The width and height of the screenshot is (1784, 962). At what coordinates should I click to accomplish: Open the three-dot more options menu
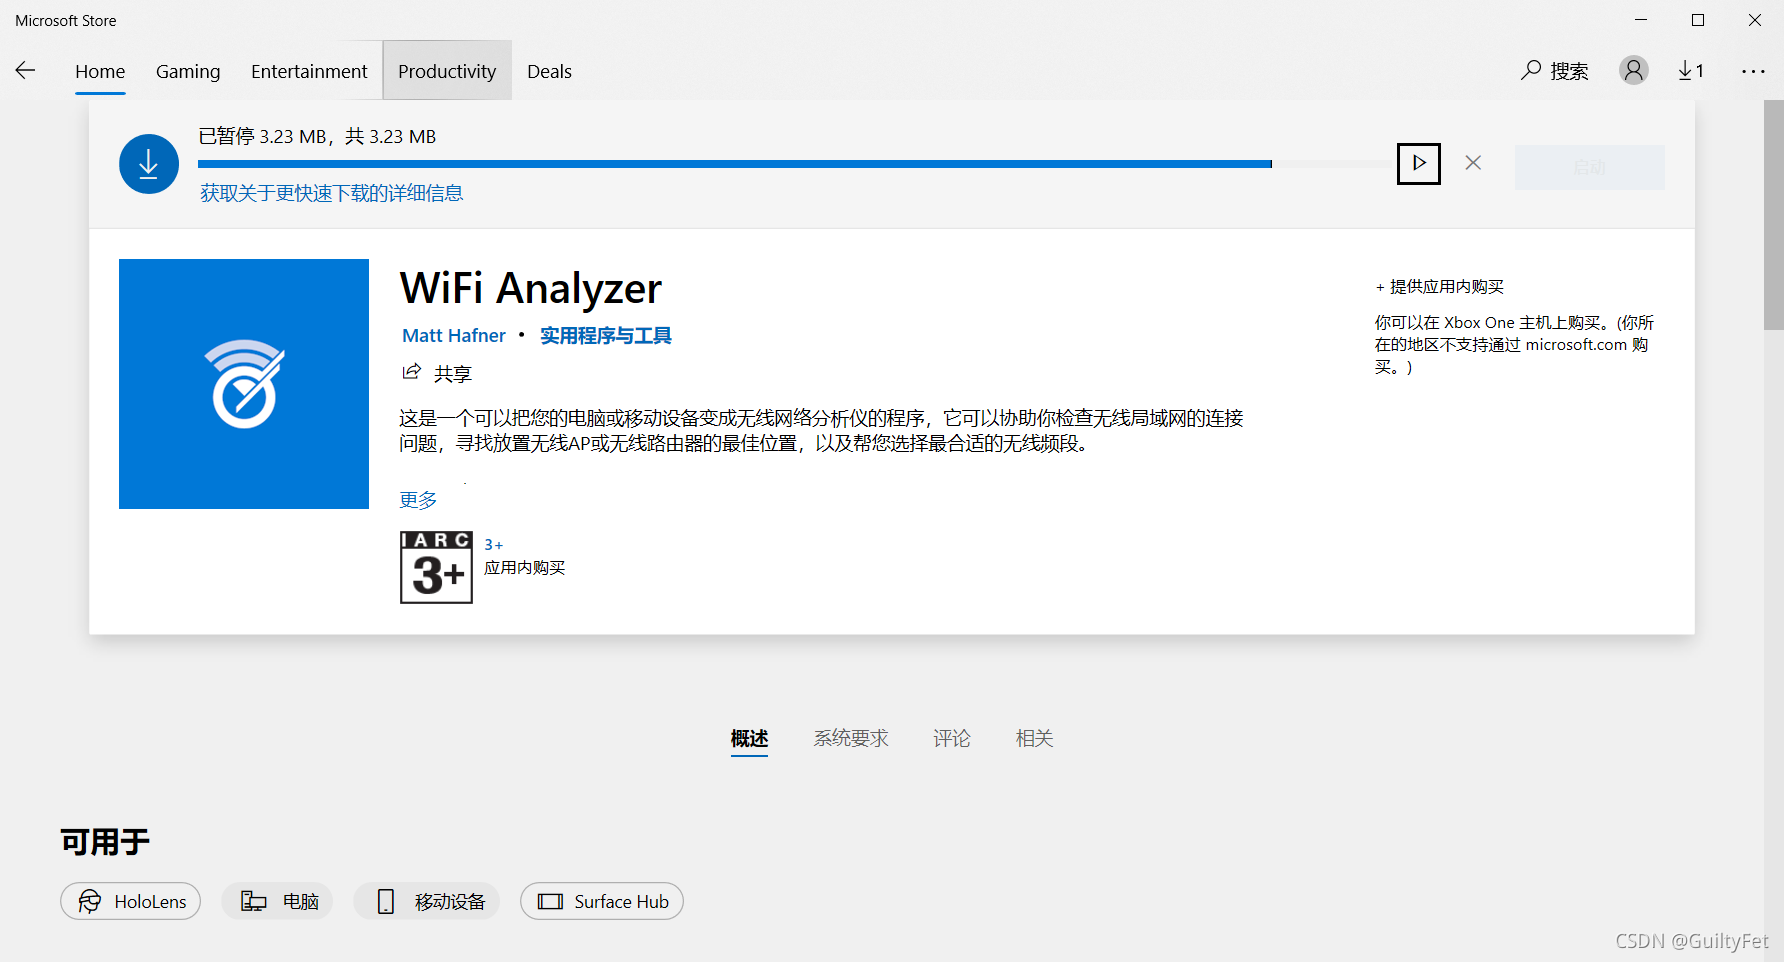point(1753,71)
